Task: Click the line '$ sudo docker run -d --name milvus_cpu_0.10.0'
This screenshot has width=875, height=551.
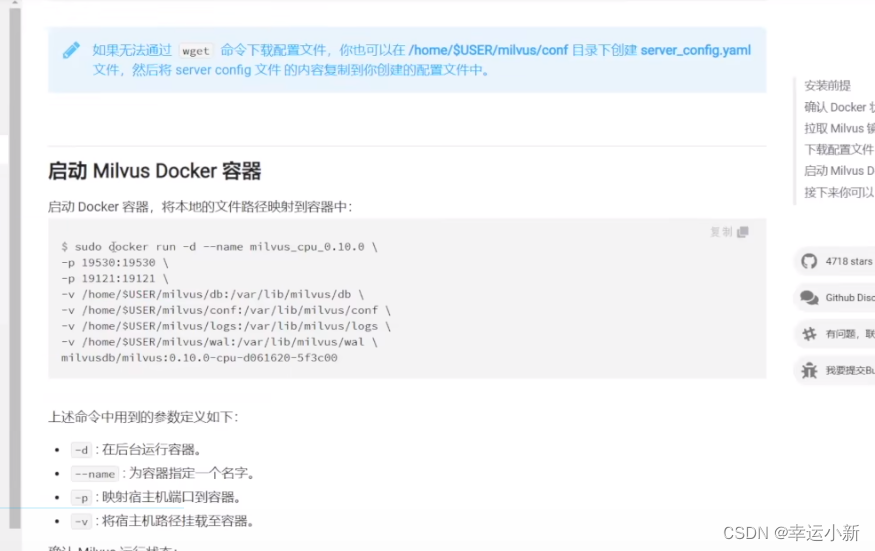Action: click(x=219, y=247)
